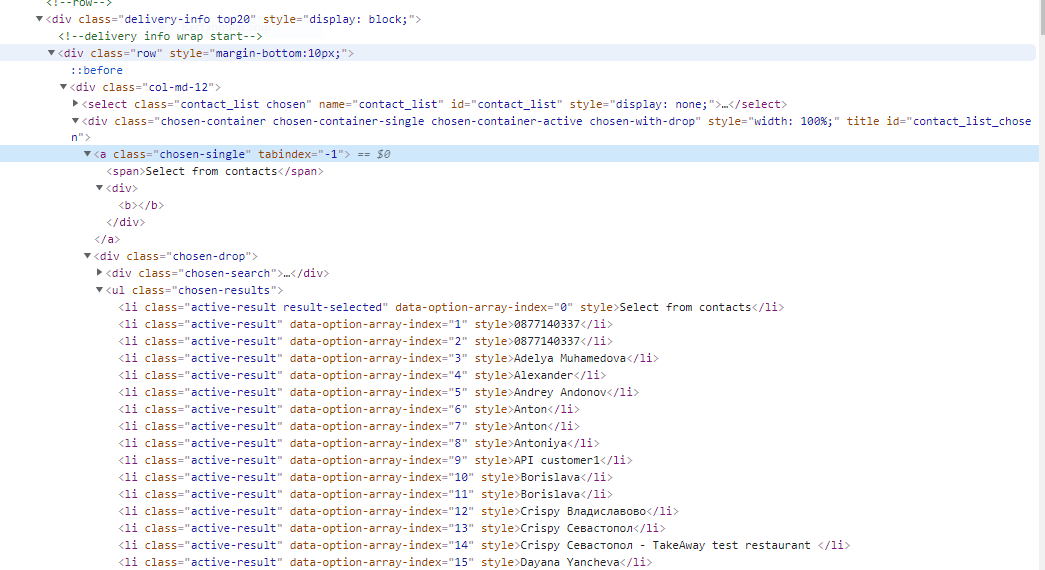This screenshot has height=570, width=1045.
Task: Select Anton li with index 6
Action: pyautogui.click(x=349, y=409)
